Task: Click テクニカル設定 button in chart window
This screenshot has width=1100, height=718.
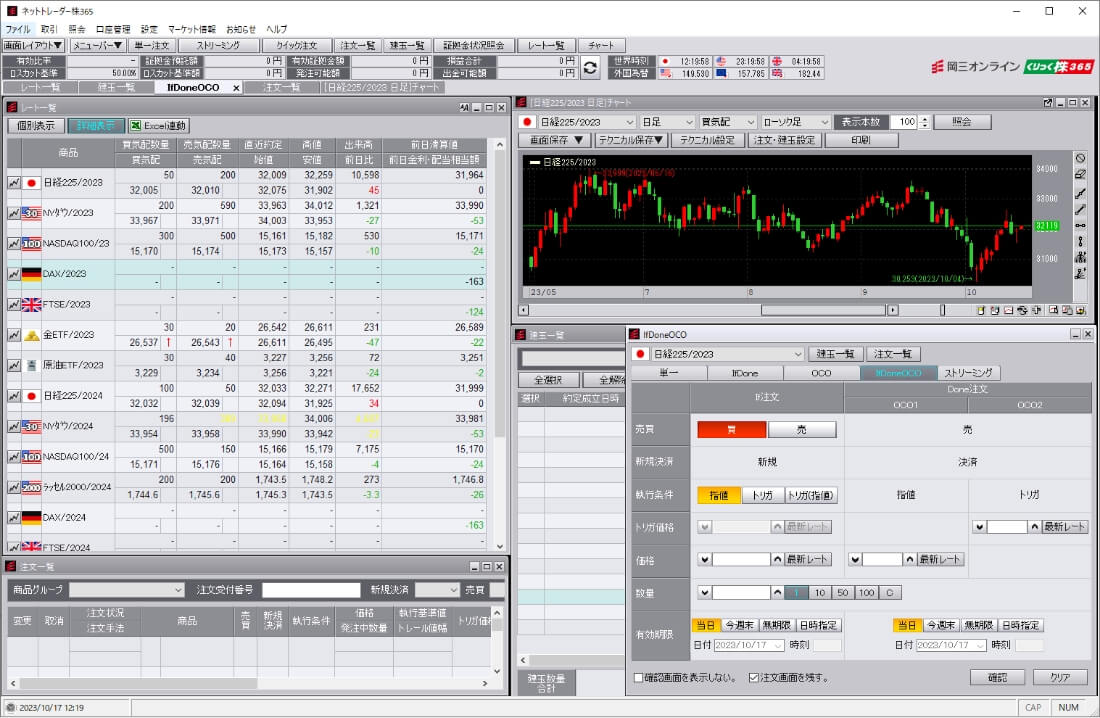Action: (707, 140)
